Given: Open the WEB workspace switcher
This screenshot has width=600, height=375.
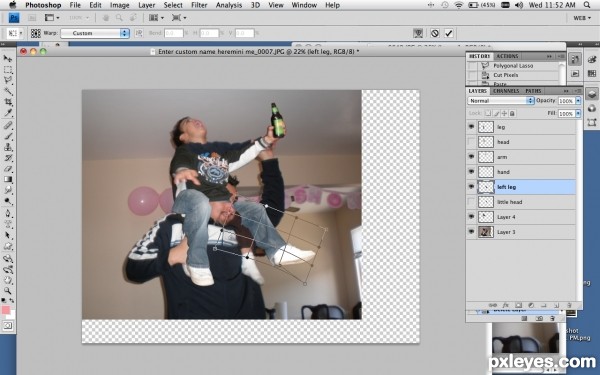Looking at the screenshot, I should 582,18.
